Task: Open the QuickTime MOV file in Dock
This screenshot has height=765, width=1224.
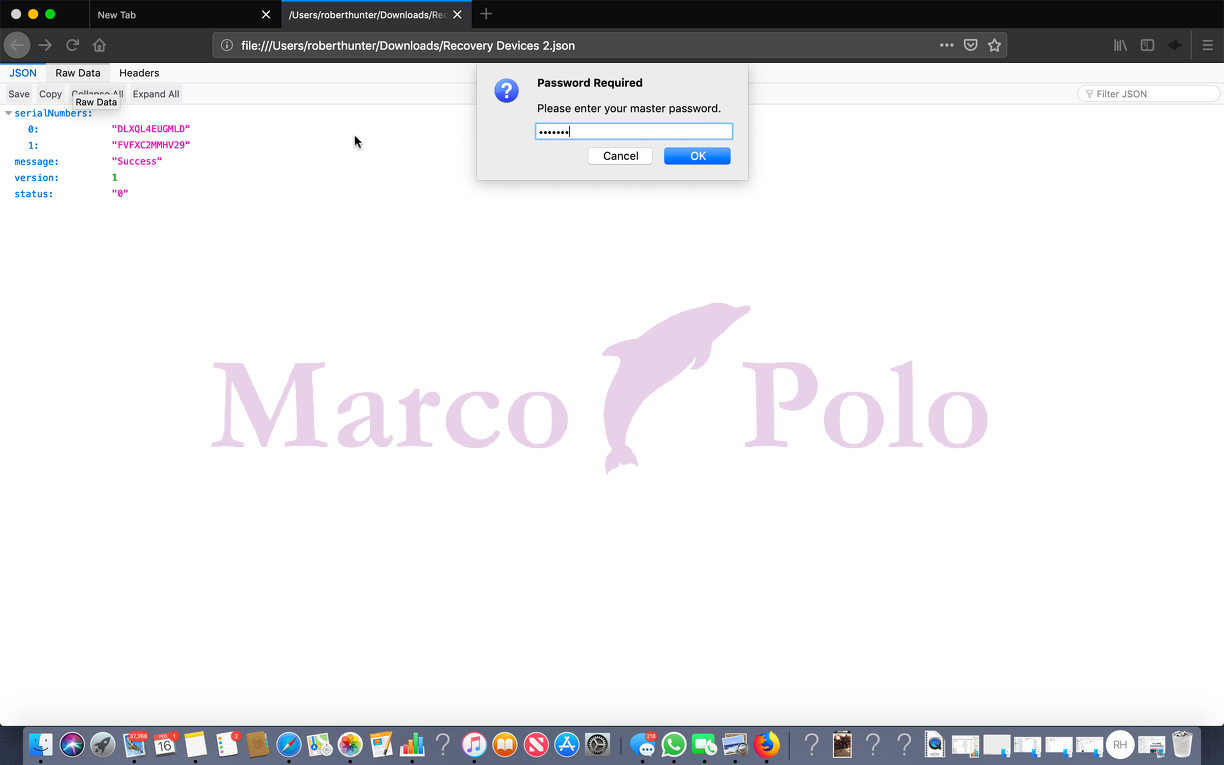Action: pyautogui.click(x=934, y=744)
